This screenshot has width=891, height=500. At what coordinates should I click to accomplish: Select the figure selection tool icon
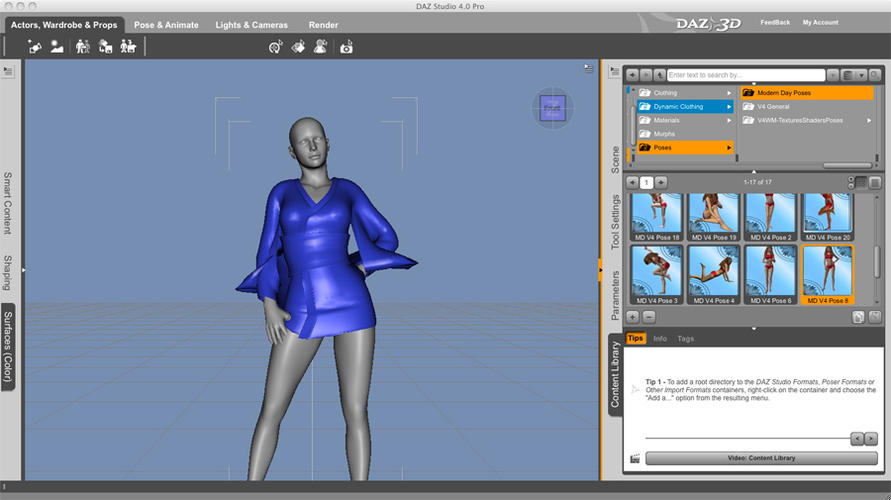tap(320, 47)
